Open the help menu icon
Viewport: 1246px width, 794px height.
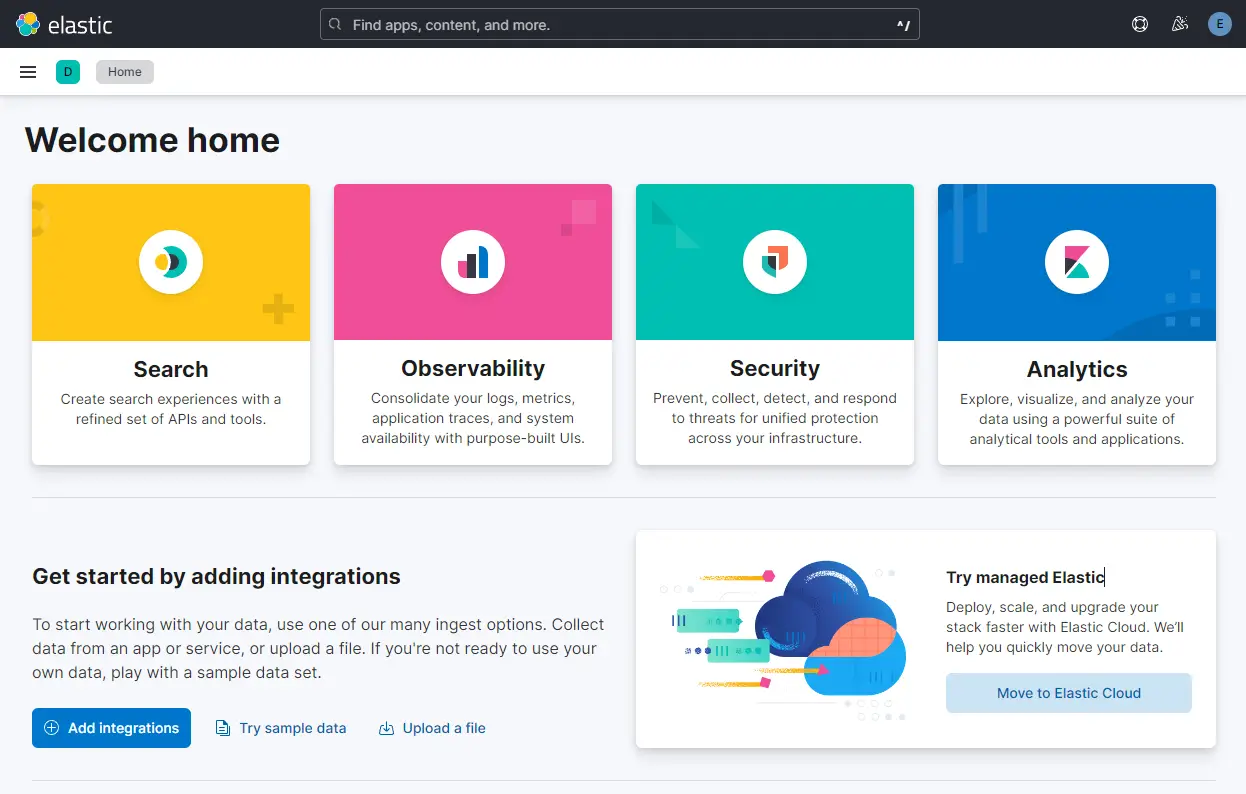click(1140, 24)
